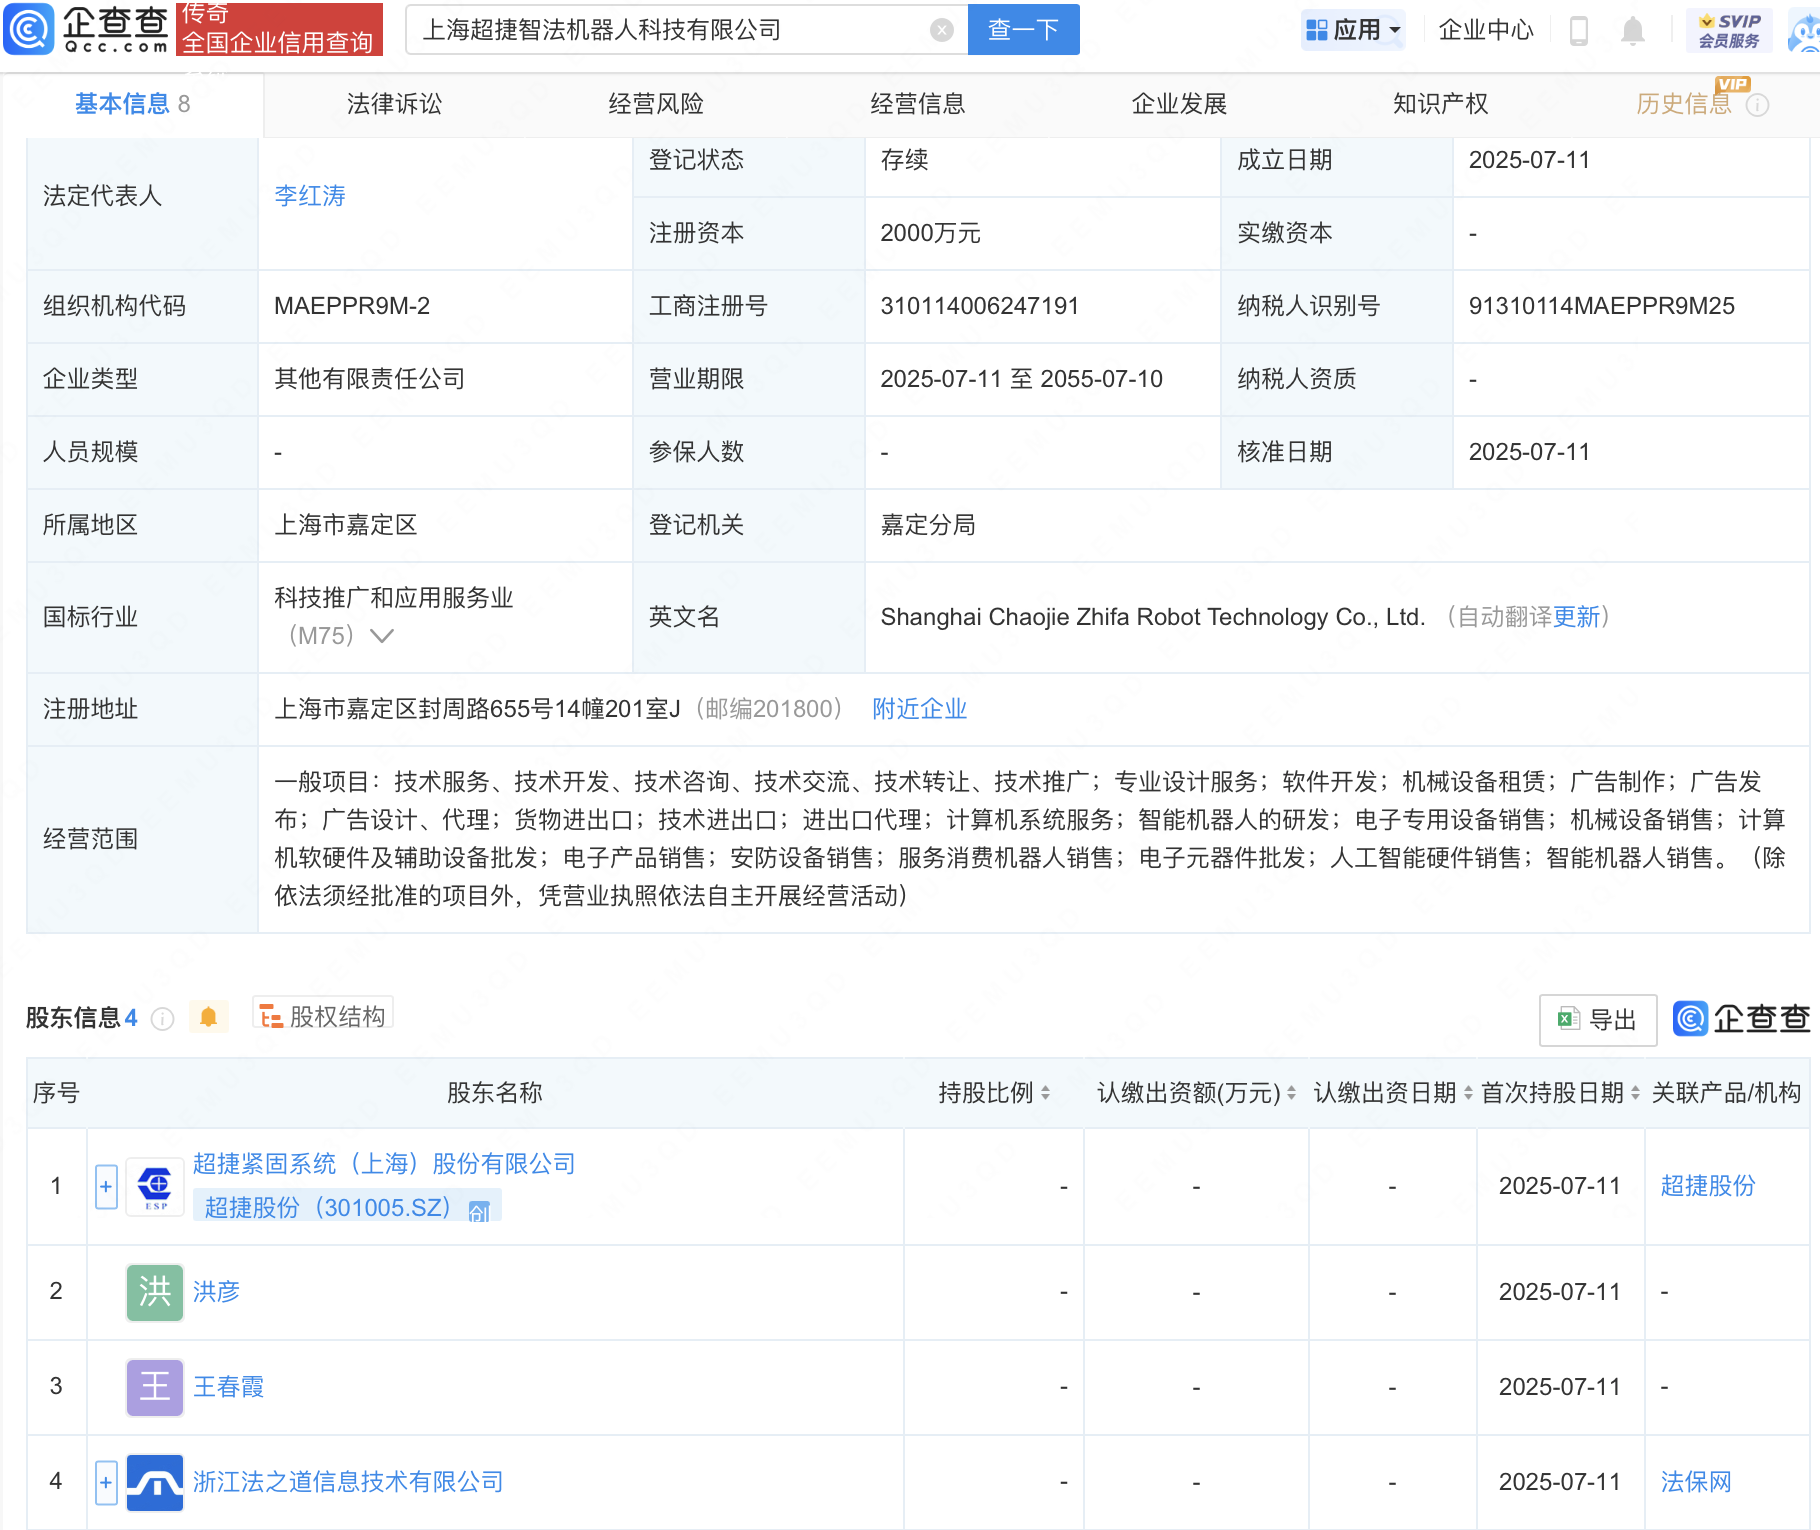Switch to 知识产权 tab

point(1440,104)
